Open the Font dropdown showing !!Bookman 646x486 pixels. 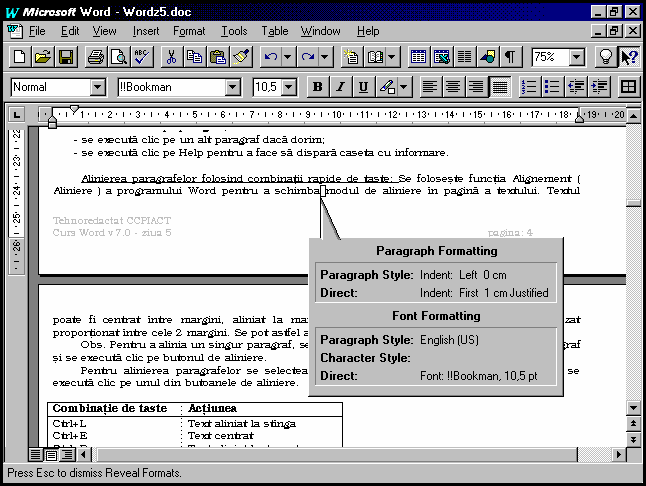(232, 87)
